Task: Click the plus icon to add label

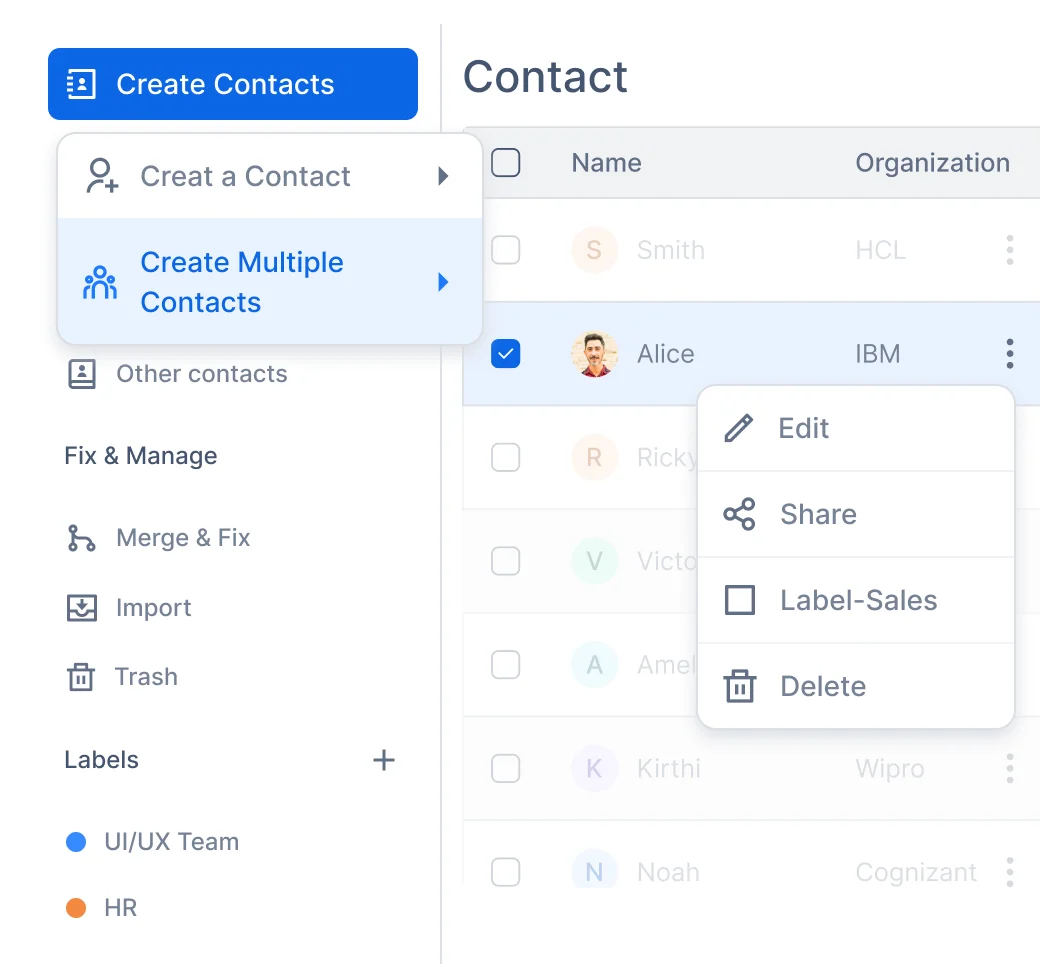Action: tap(384, 760)
